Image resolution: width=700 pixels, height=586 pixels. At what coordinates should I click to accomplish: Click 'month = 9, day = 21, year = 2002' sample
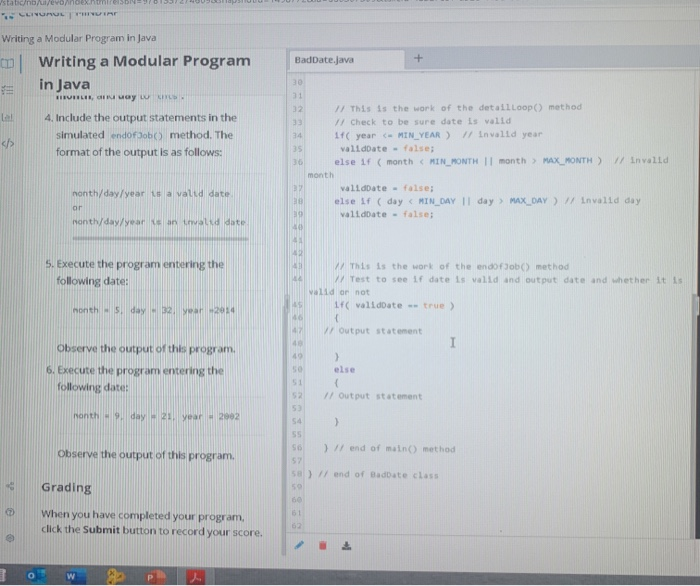click(156, 416)
